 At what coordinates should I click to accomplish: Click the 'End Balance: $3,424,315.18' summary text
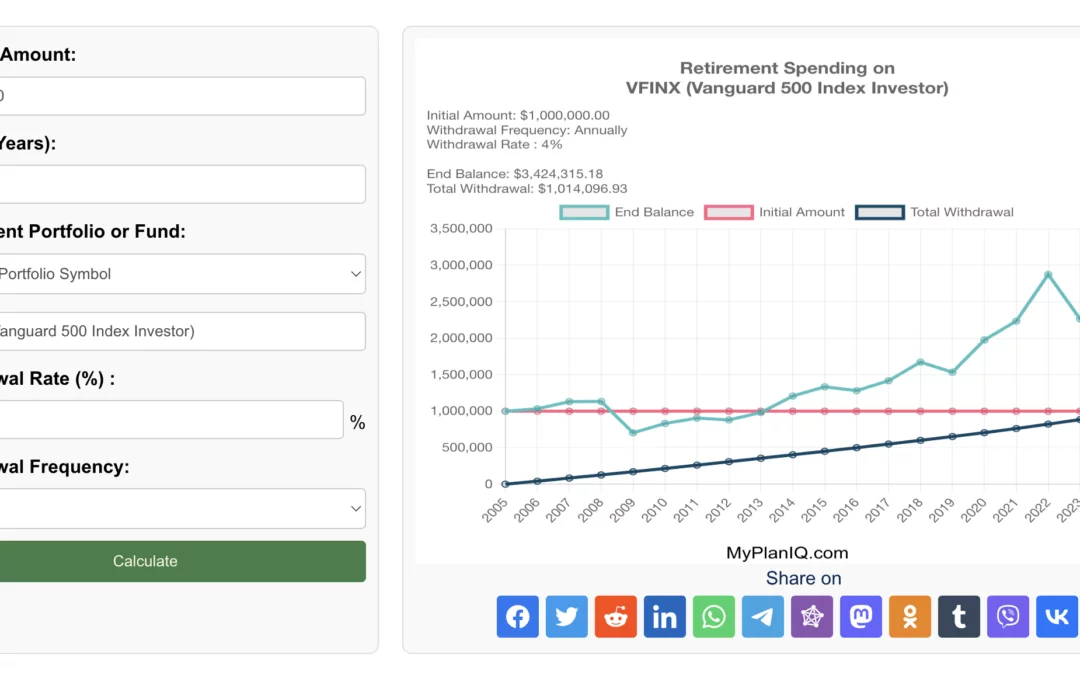[x=515, y=174]
